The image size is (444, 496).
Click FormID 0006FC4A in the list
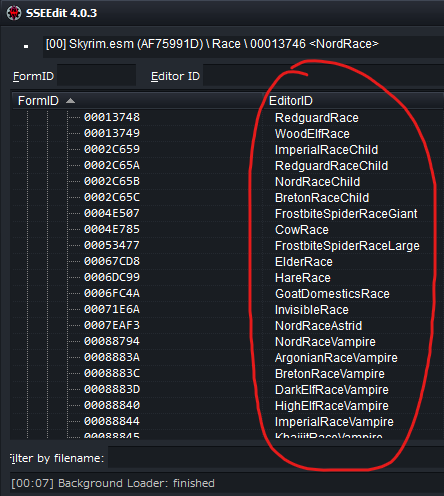(112, 293)
